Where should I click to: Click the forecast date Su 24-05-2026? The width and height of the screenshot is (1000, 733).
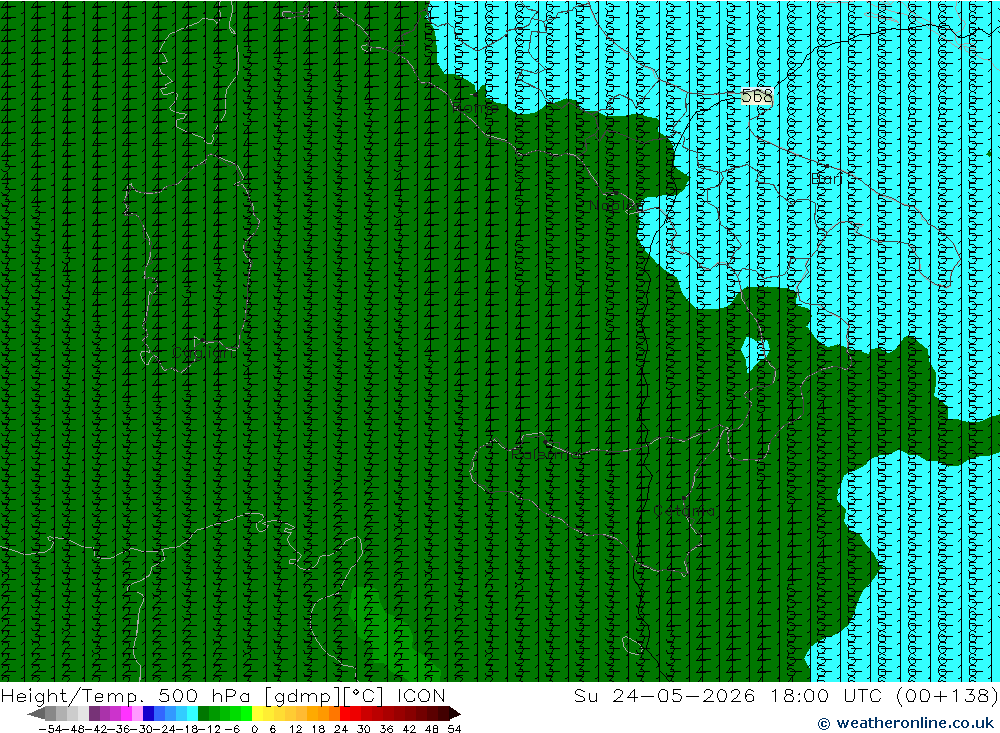[664, 695]
